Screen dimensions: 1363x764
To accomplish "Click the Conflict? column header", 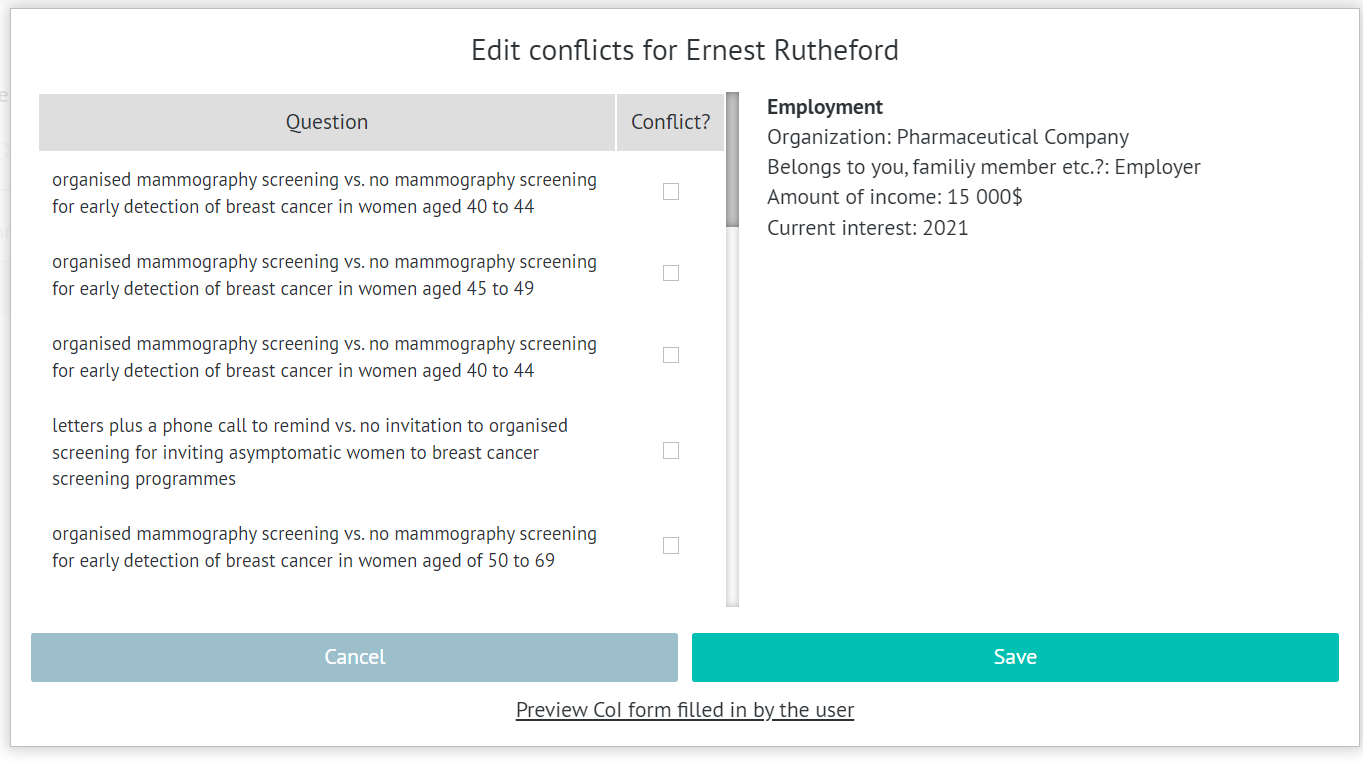I will [670, 121].
